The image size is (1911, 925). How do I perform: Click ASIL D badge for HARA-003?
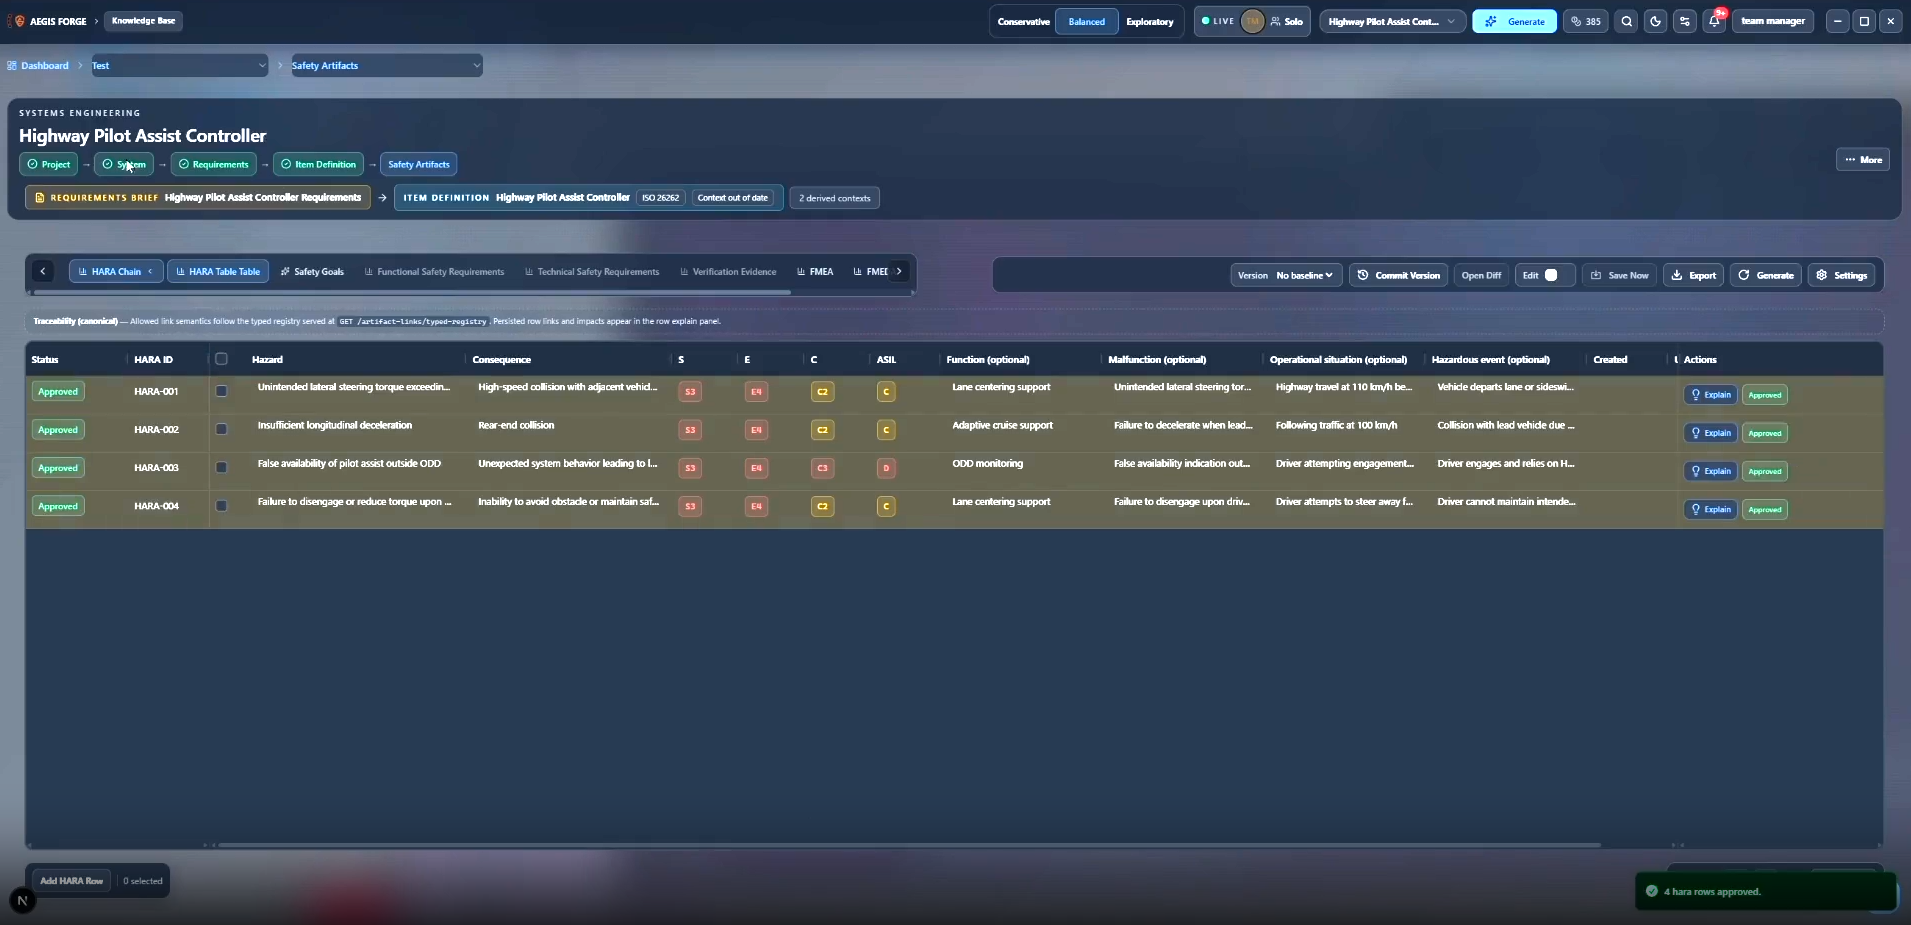[886, 468]
